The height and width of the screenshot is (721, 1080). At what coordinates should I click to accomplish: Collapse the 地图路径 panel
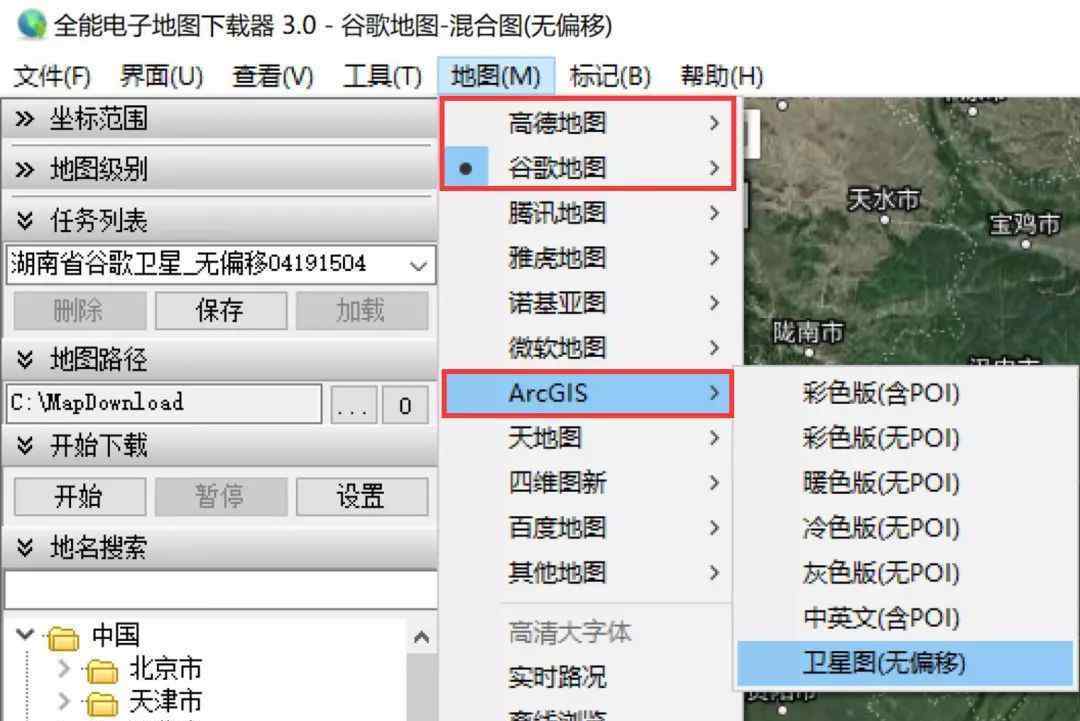point(25,359)
